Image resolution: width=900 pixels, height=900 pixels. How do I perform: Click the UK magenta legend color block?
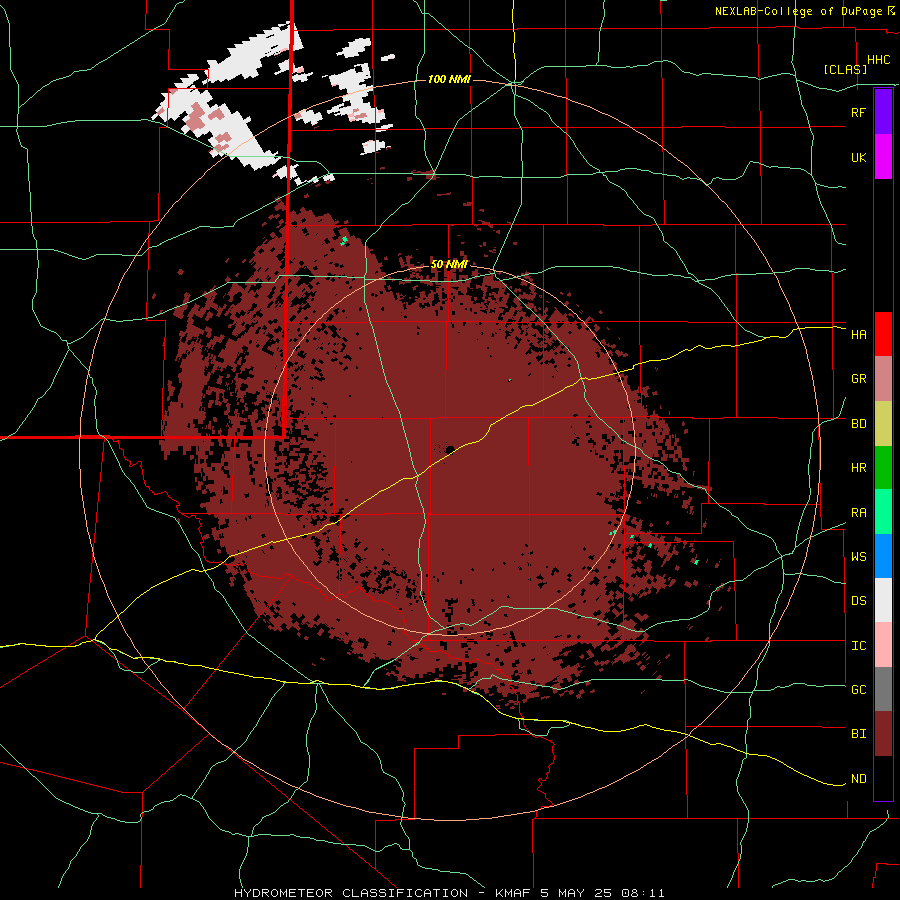tap(883, 157)
